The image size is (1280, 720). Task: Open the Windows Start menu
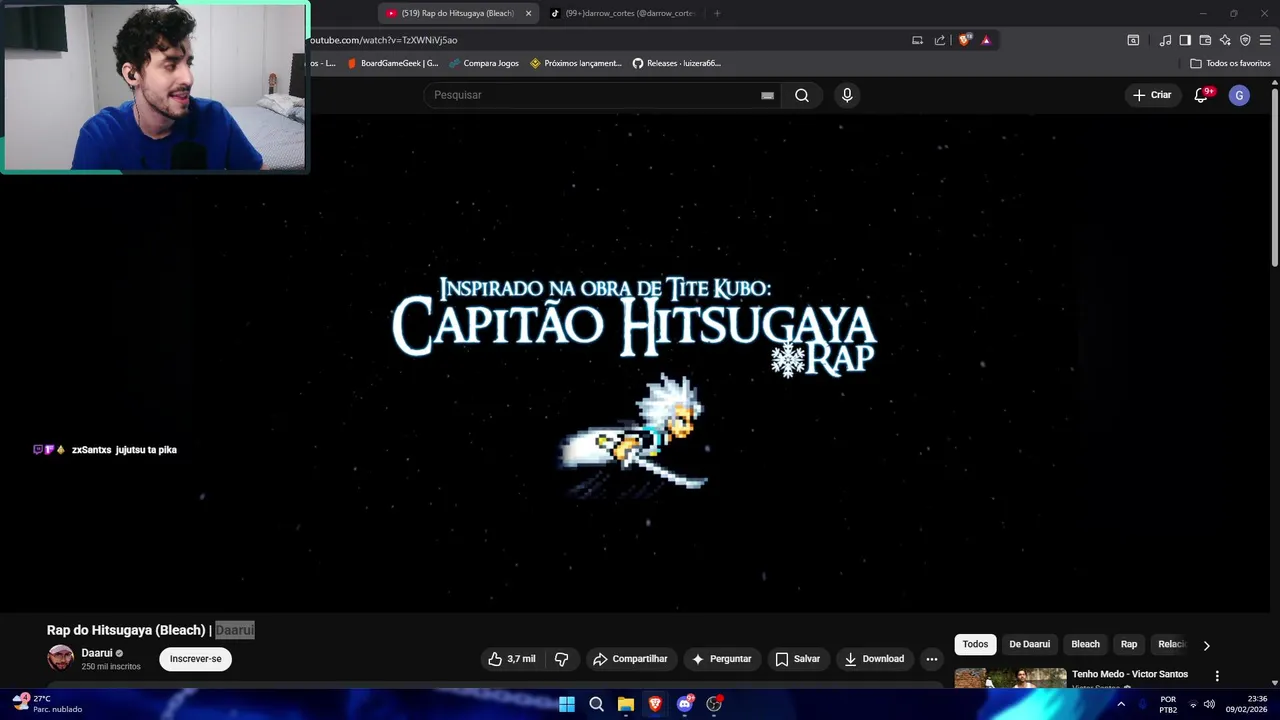[567, 704]
